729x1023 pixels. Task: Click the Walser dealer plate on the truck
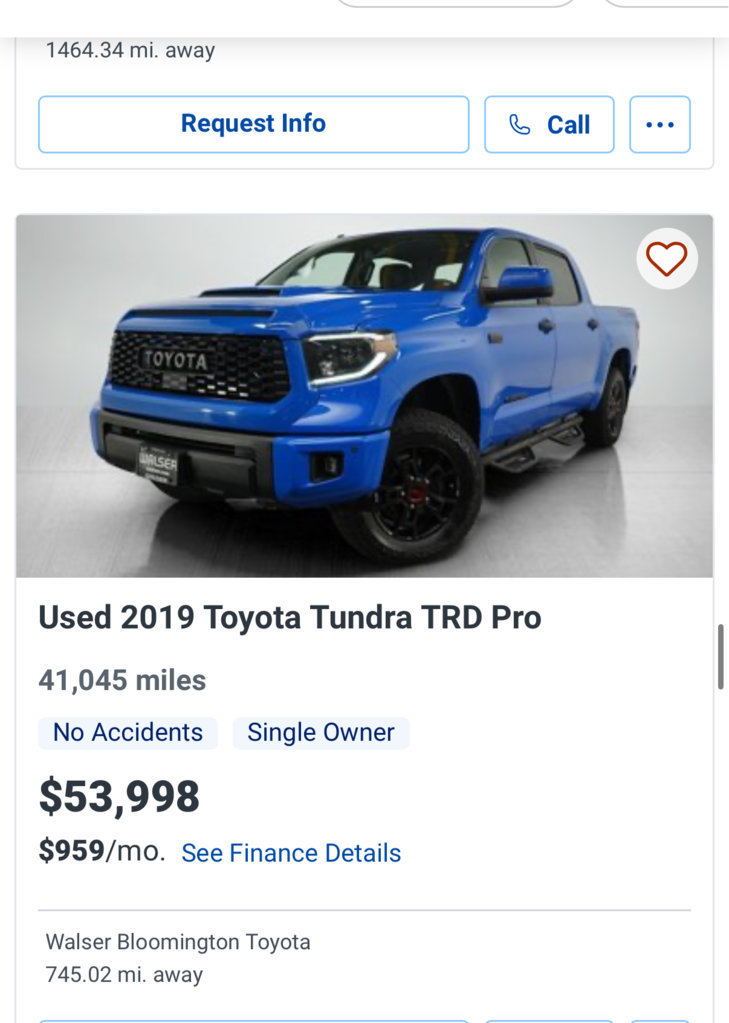pyautogui.click(x=157, y=464)
